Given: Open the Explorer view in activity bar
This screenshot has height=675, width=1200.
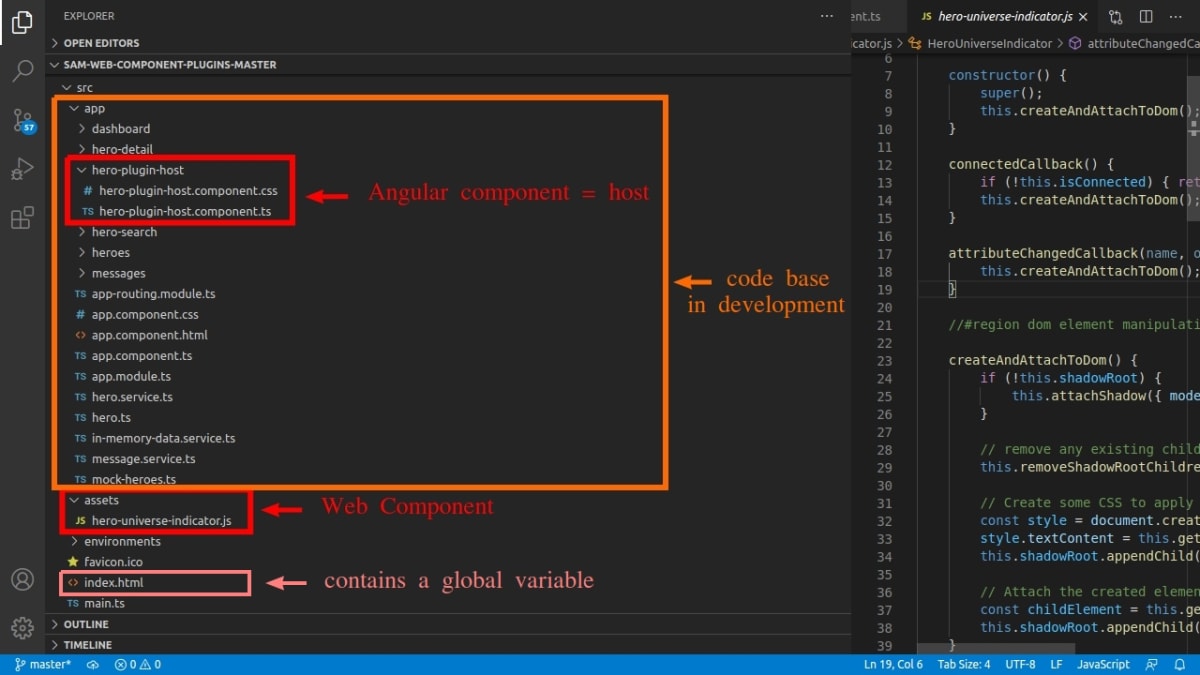Looking at the screenshot, I should coord(22,24).
